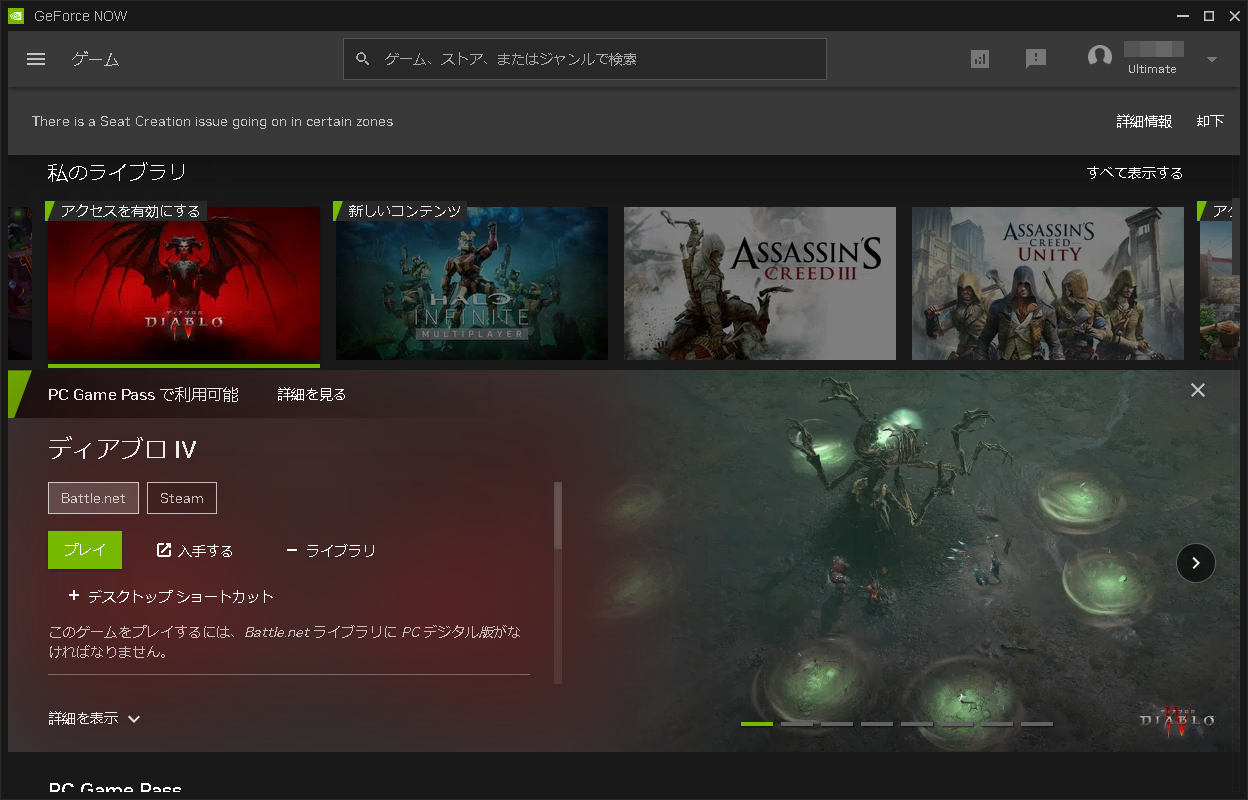Click the 入手する link
The height and width of the screenshot is (800, 1248).
[x=195, y=550]
